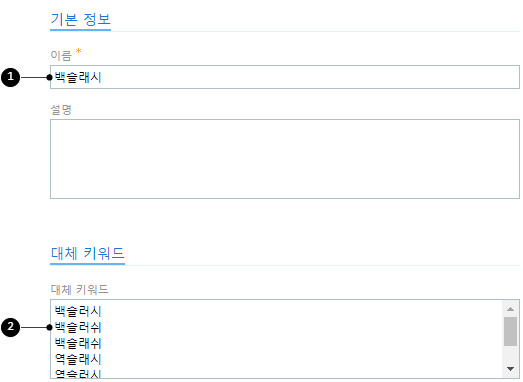Image resolution: width=523 pixels, height=382 pixels.
Task: Click scrollbar track below the thumb
Action: (510, 355)
